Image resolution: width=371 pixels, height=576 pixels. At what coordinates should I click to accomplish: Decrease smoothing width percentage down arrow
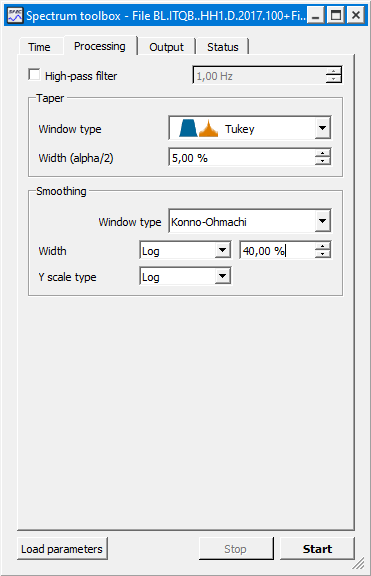pyautogui.click(x=323, y=254)
